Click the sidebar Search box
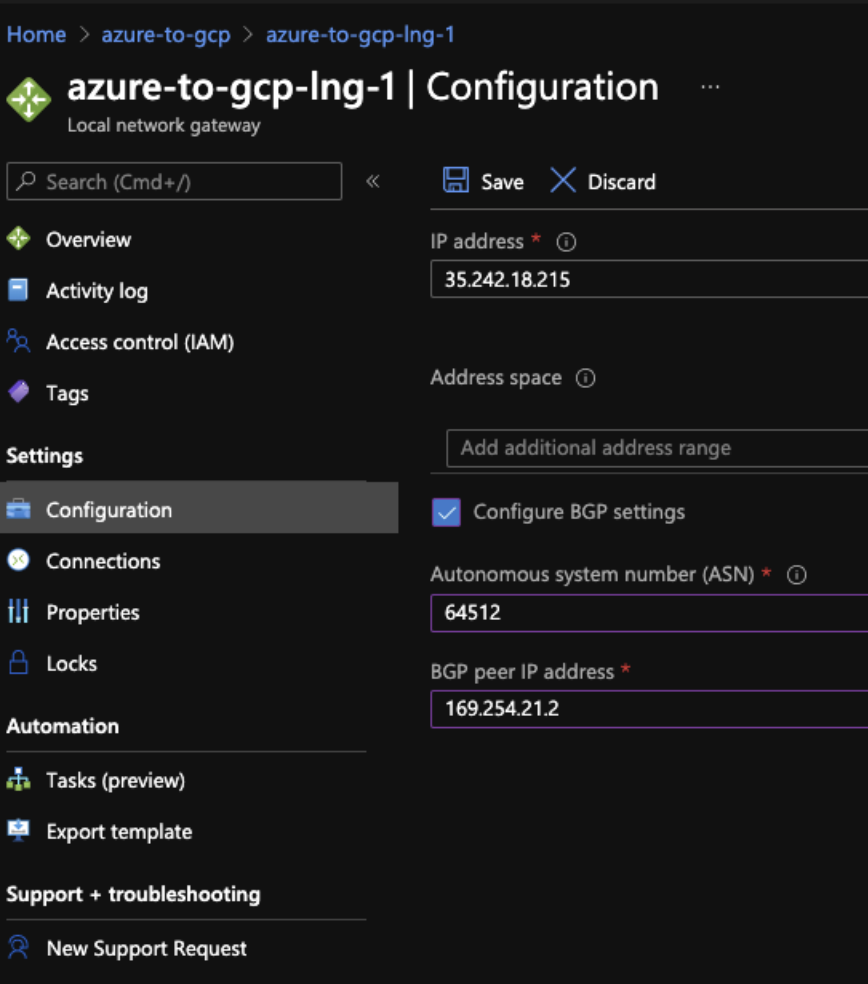Screen dimensions: 868x984 click(175, 182)
